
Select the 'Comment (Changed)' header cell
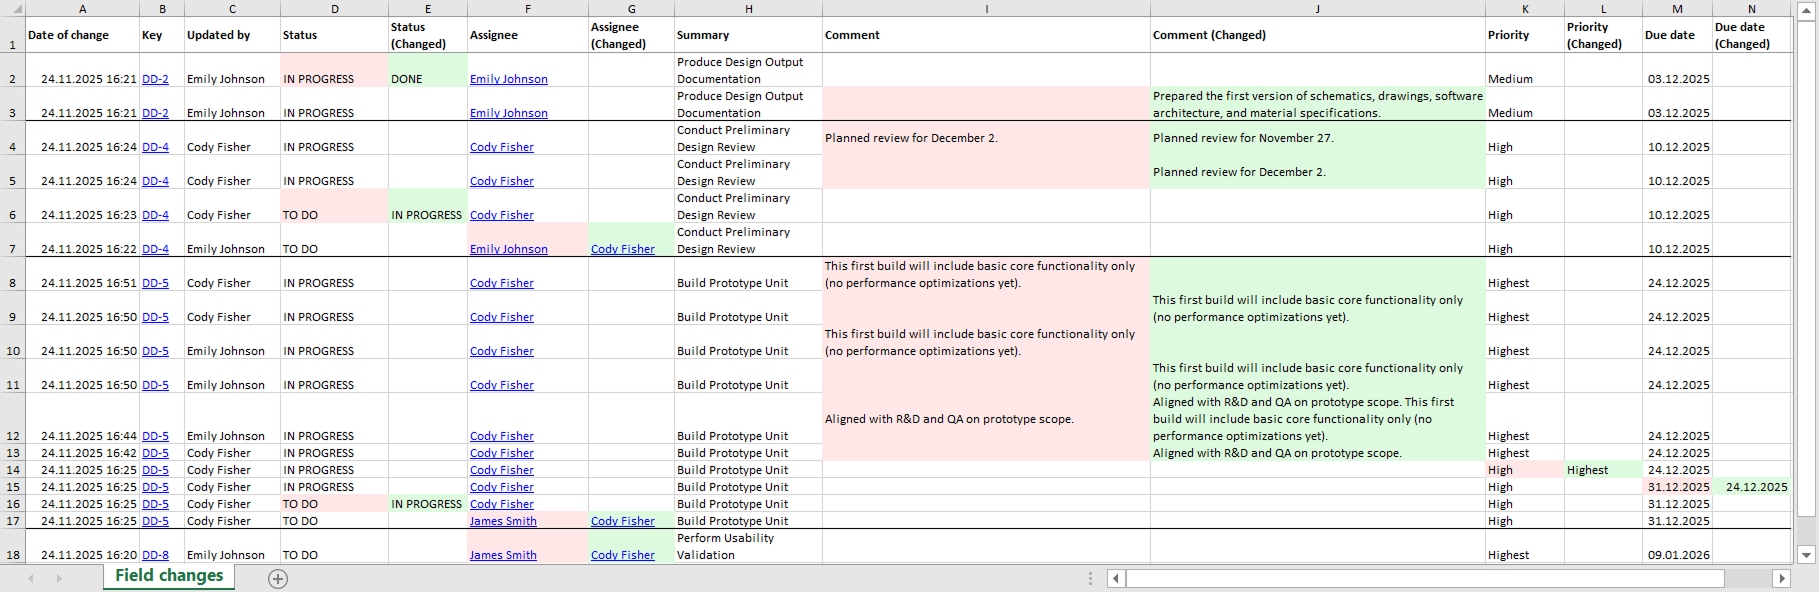(1318, 35)
